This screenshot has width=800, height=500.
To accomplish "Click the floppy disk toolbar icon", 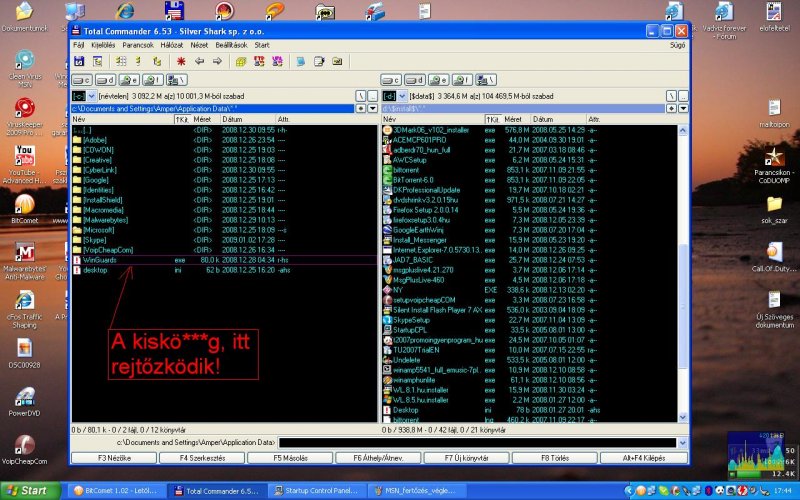I will pos(79,61).
